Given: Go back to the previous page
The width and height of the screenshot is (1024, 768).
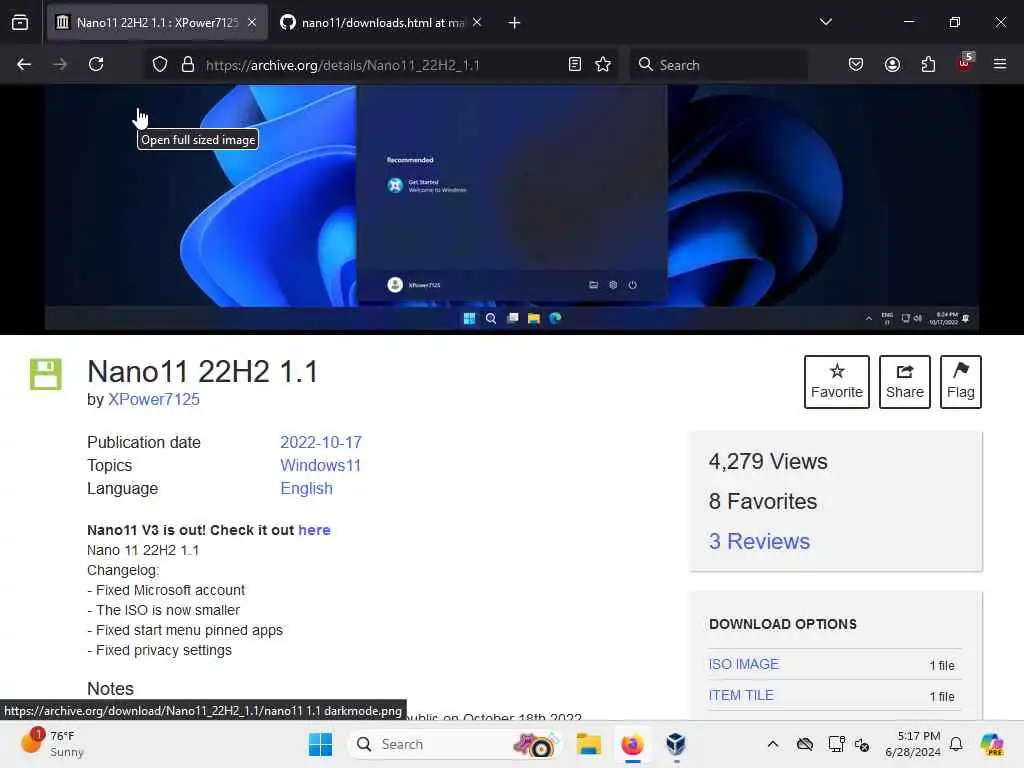Looking at the screenshot, I should 24,64.
